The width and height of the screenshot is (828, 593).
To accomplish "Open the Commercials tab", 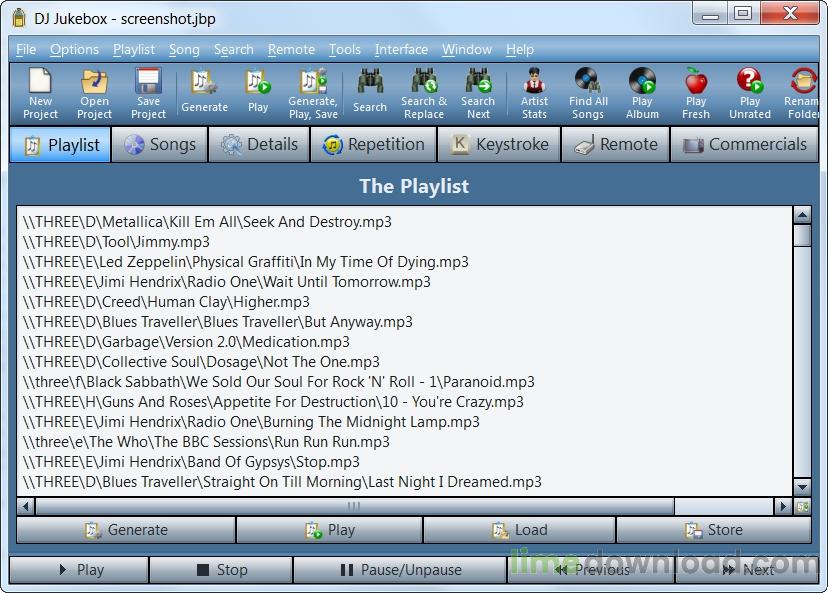I will pyautogui.click(x=744, y=145).
